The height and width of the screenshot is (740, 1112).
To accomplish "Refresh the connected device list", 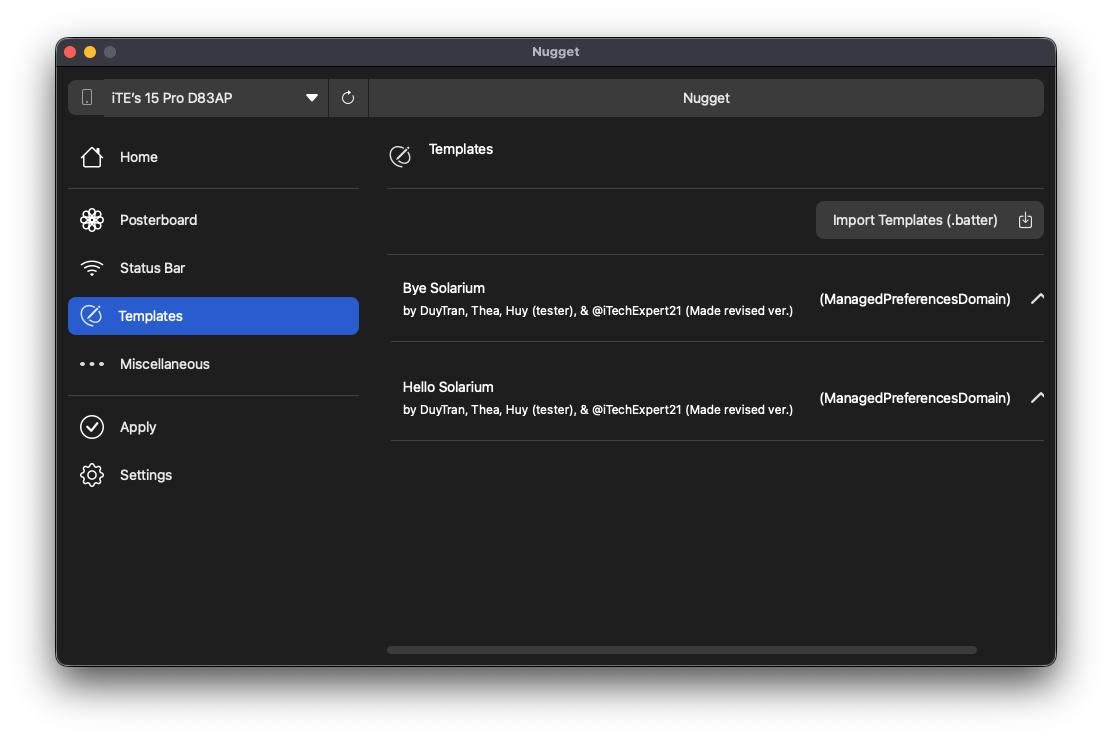I will pyautogui.click(x=348, y=98).
